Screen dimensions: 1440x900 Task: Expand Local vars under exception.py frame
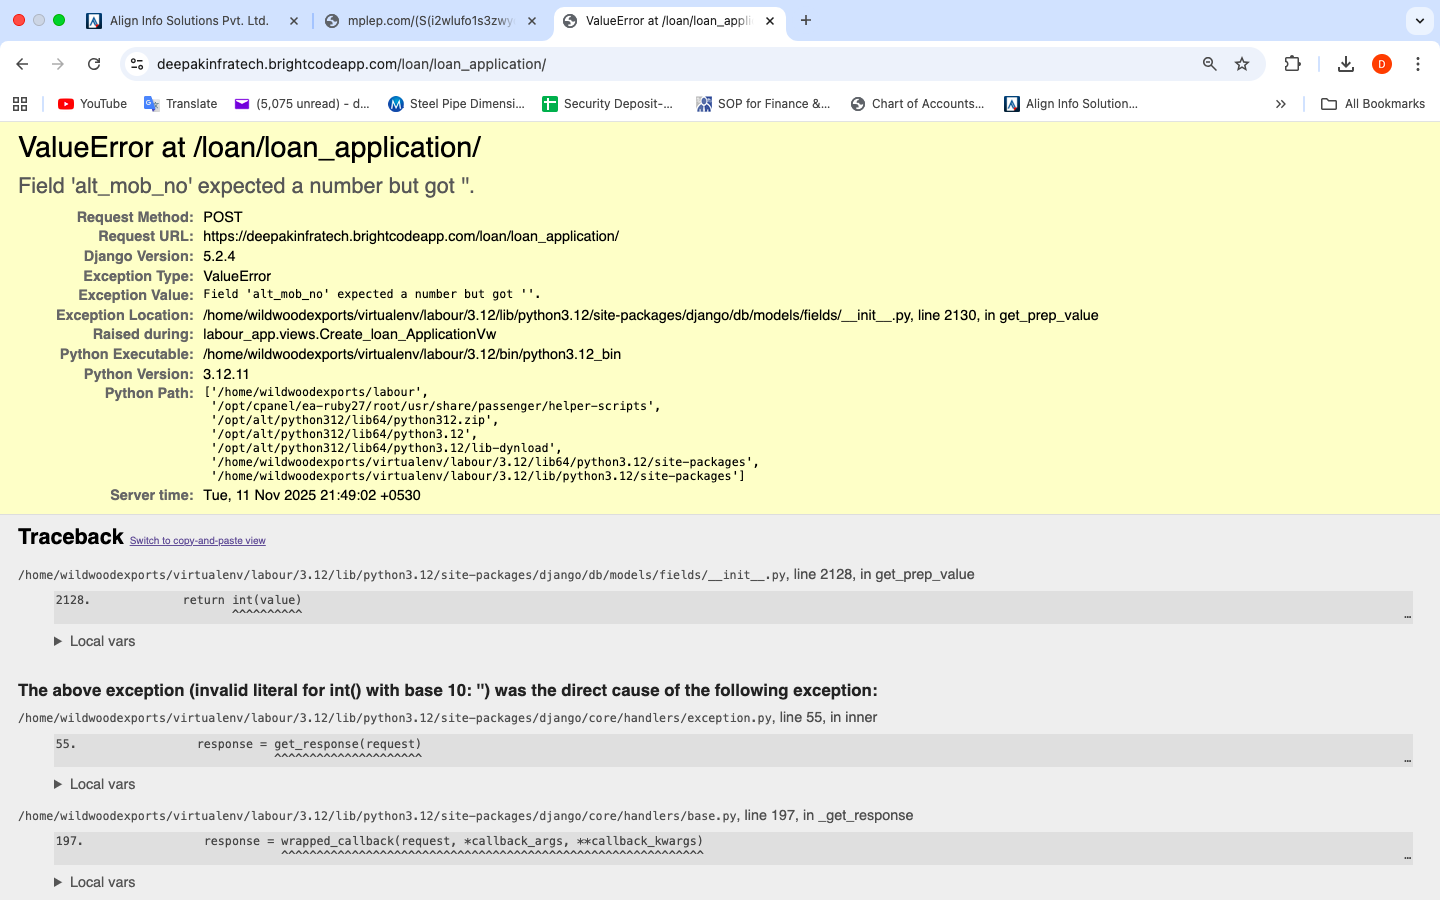95,784
